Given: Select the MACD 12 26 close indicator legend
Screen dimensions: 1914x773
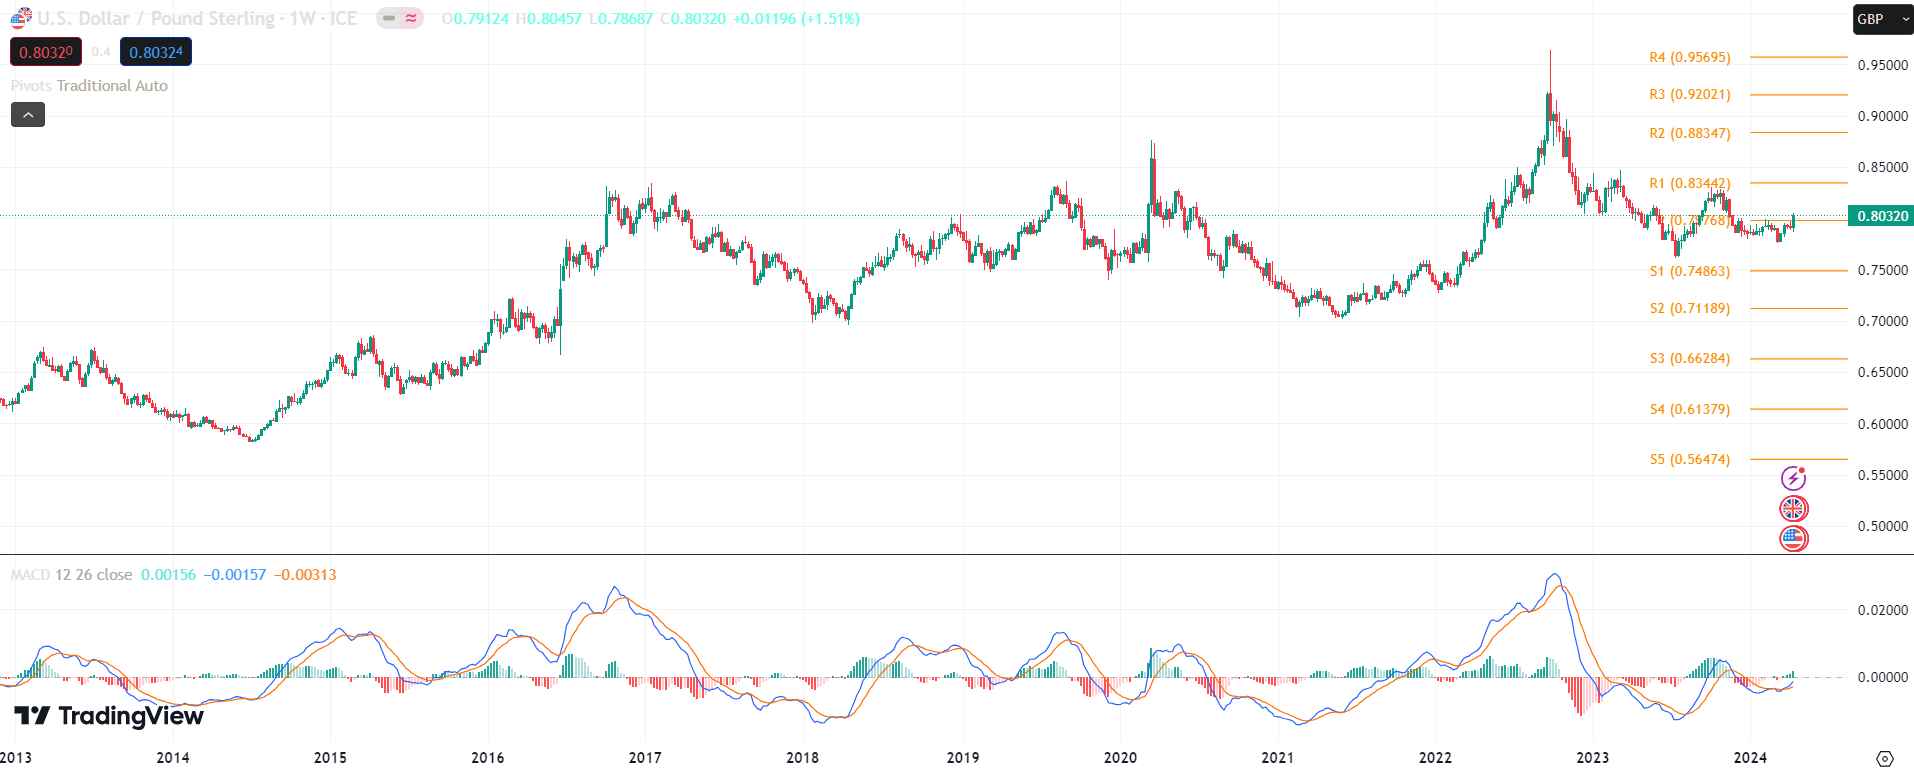Looking at the screenshot, I should click(72, 575).
